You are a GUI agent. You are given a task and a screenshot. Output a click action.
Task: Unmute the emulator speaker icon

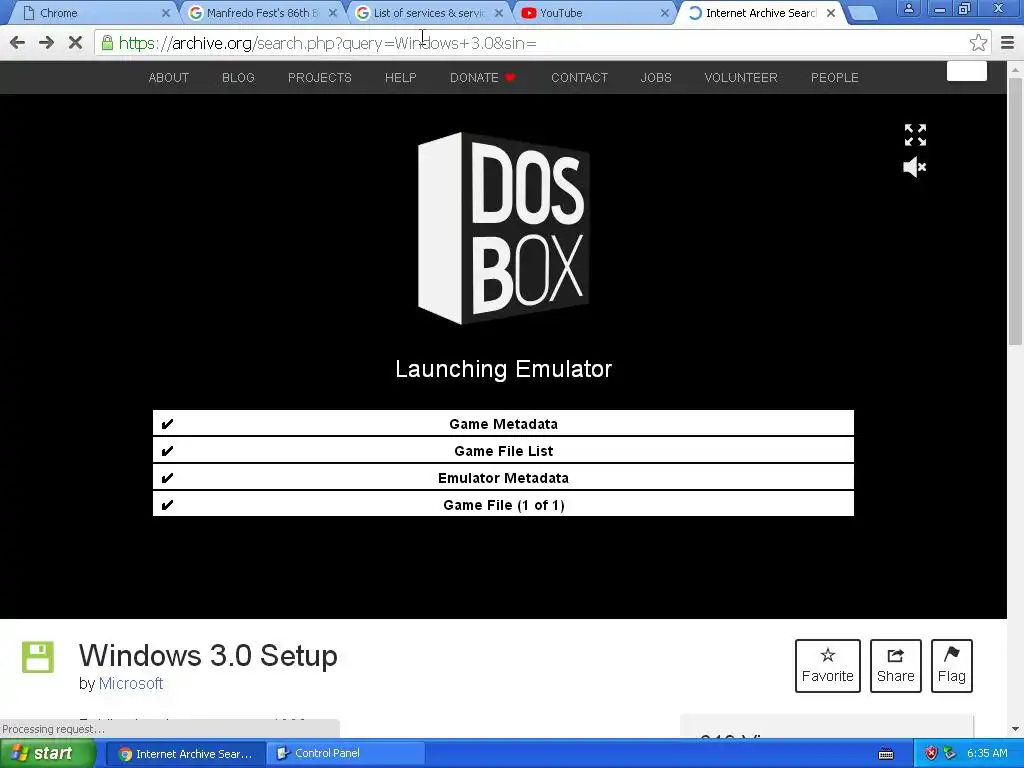pyautogui.click(x=914, y=167)
